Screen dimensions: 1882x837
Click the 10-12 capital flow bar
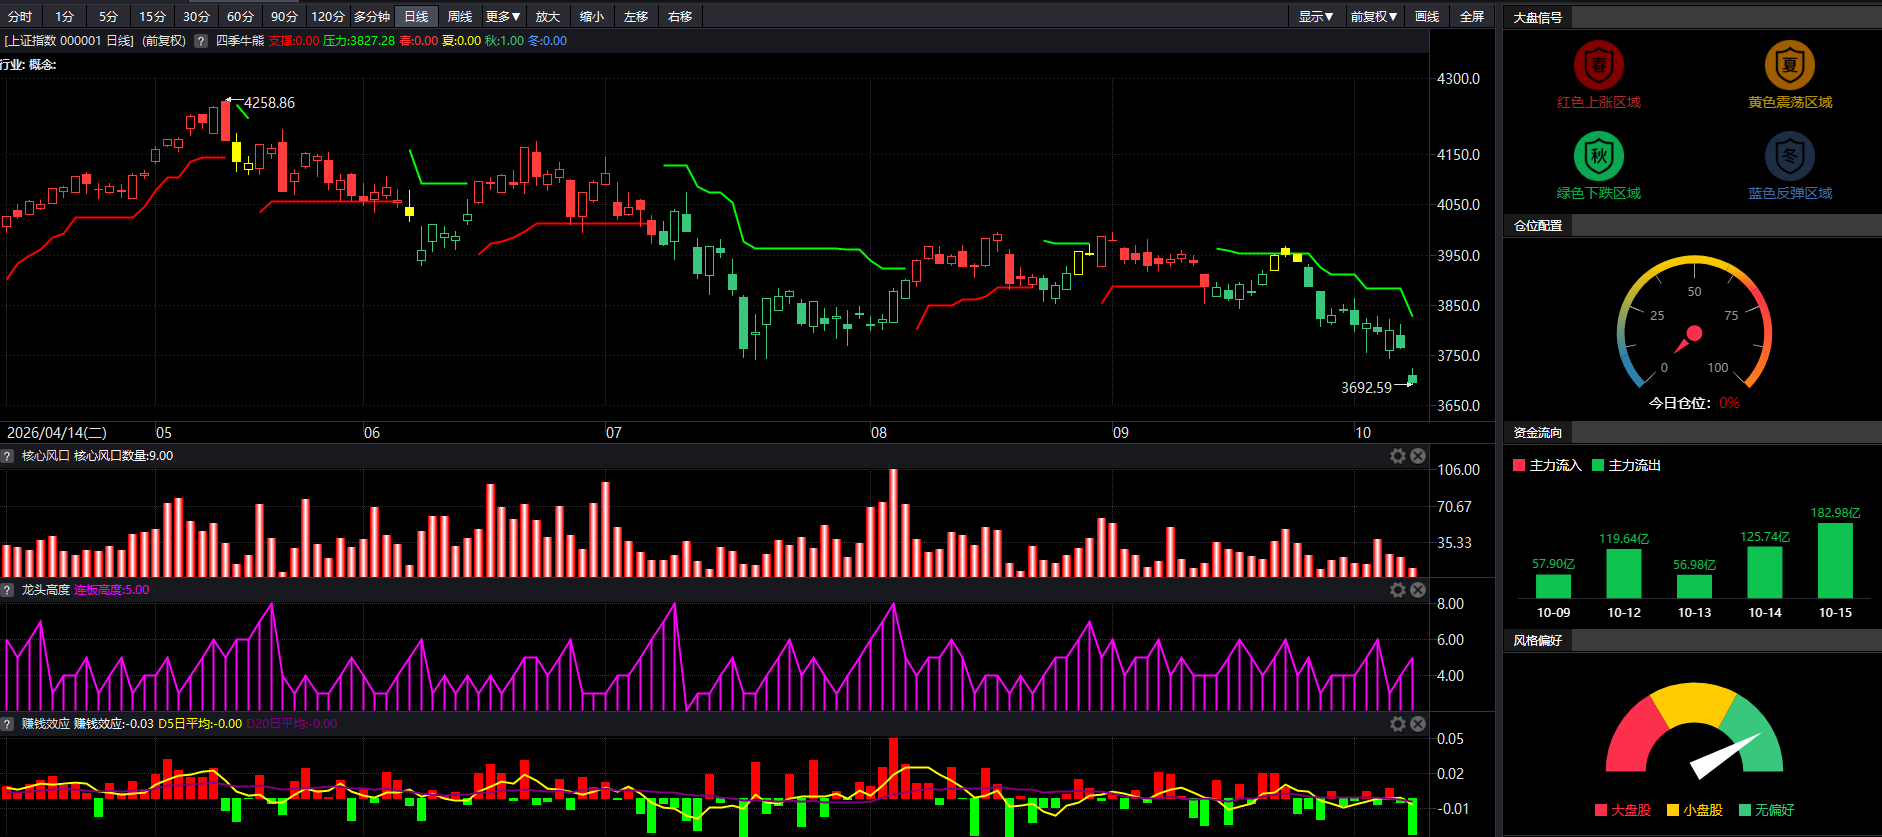click(x=1624, y=574)
